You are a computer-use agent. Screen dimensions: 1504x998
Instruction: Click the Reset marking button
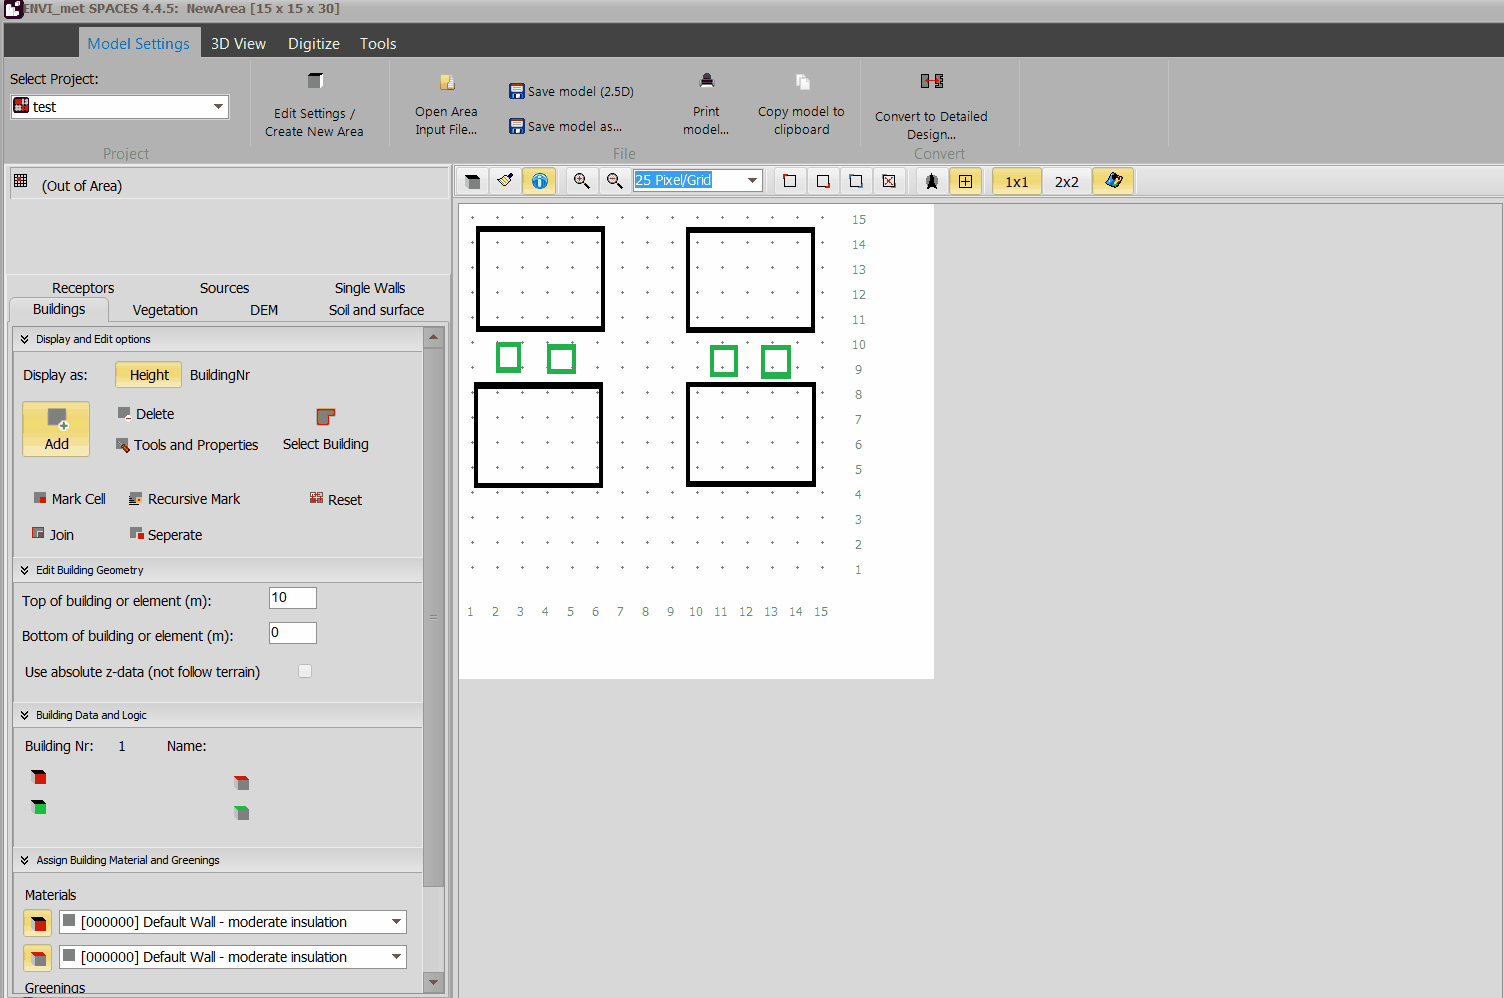coord(336,499)
